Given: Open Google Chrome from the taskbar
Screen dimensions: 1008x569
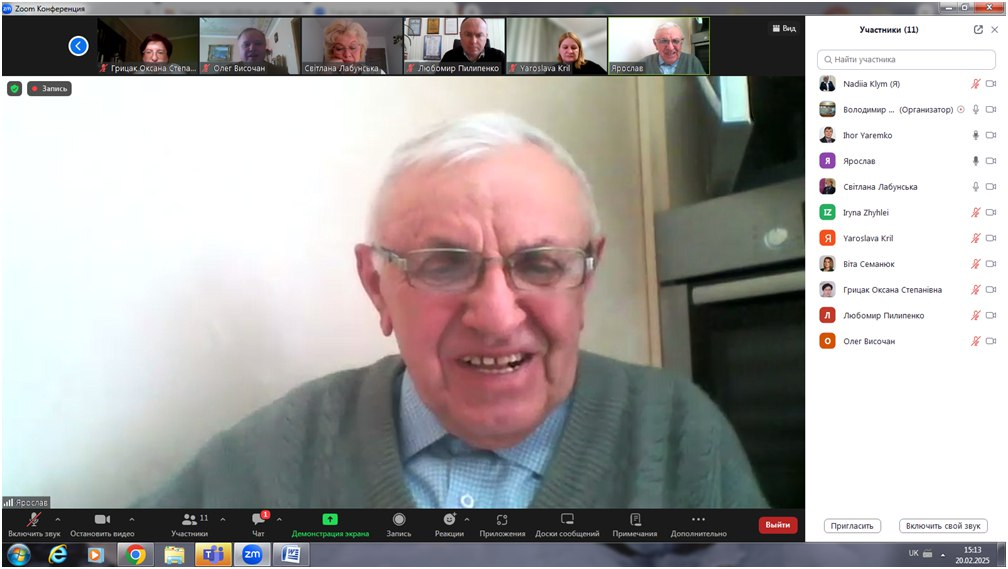Looking at the screenshot, I should tap(136, 554).
